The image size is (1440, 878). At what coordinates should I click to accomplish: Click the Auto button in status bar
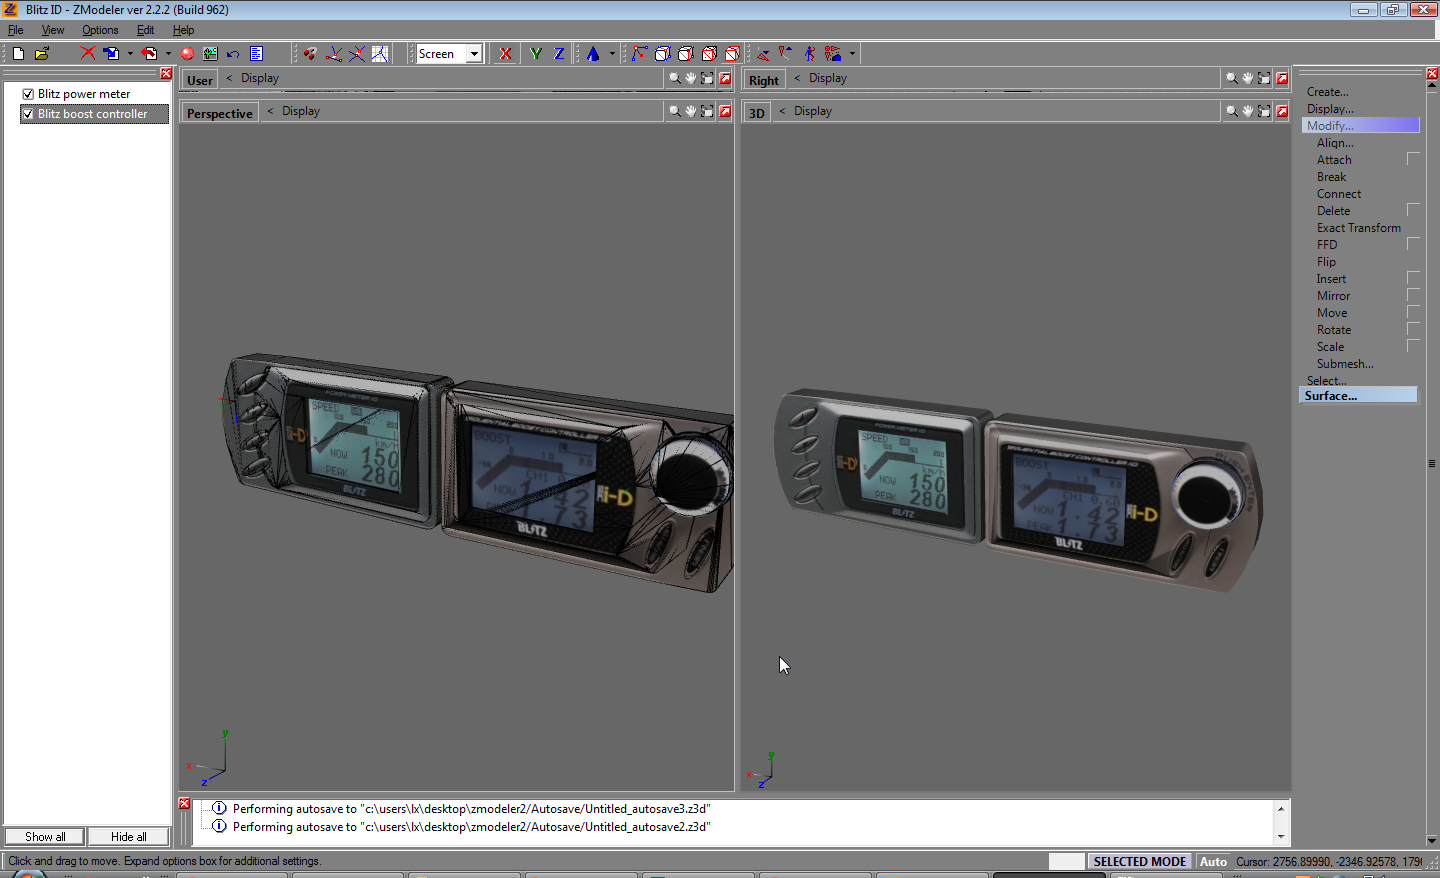coord(1213,861)
